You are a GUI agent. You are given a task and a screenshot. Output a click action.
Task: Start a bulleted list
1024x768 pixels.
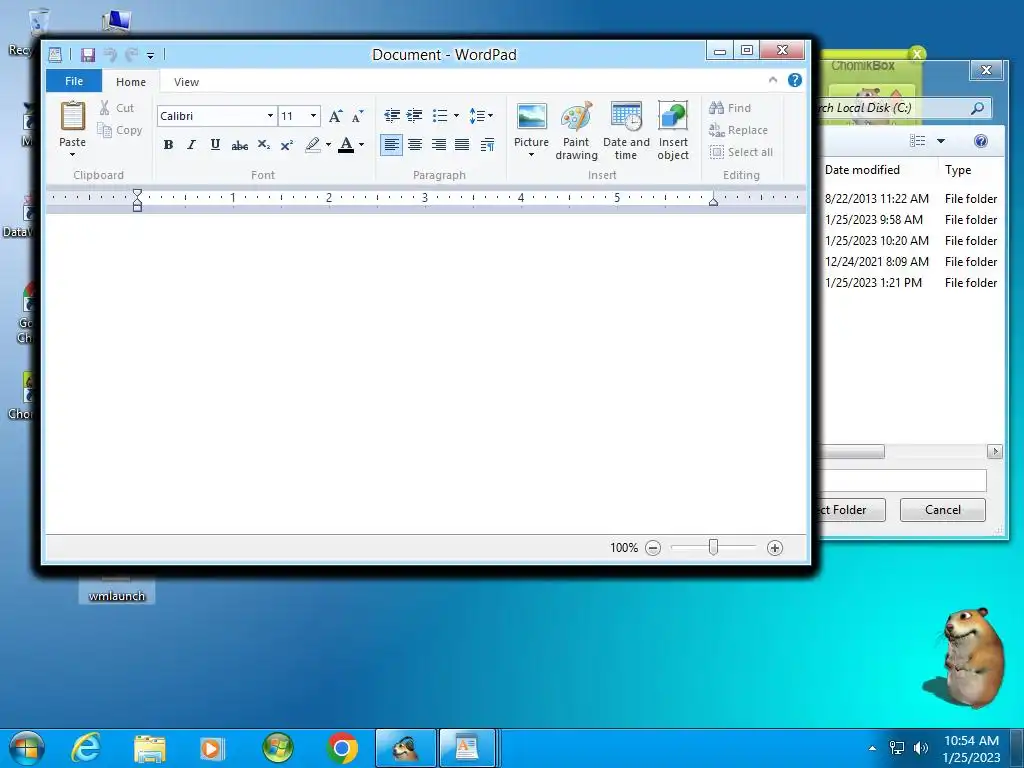click(440, 116)
